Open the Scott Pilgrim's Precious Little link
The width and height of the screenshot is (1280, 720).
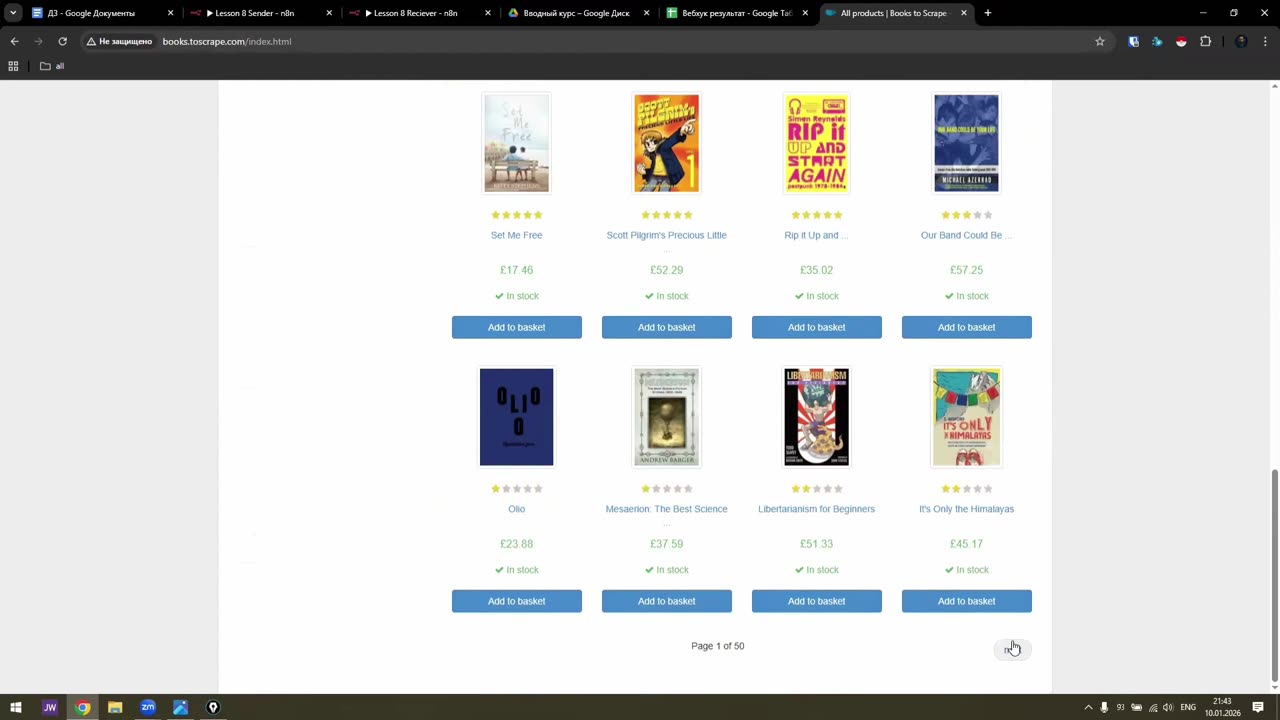tap(666, 235)
